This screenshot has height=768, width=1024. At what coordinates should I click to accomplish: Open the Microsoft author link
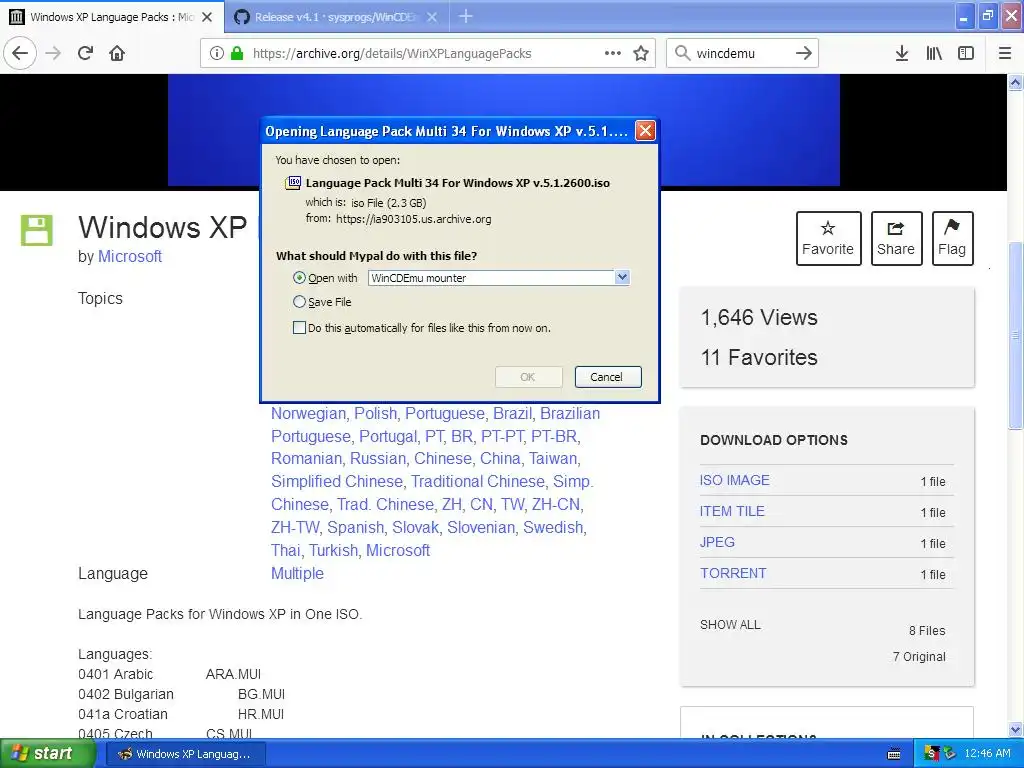[130, 257]
